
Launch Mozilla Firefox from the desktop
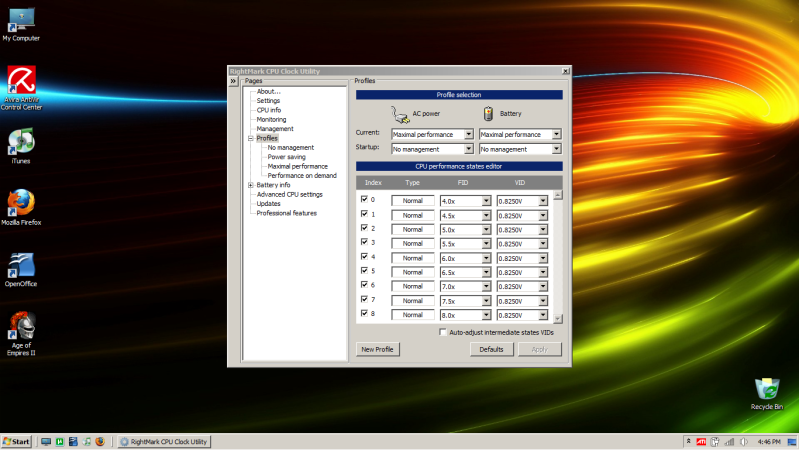[x=21, y=203]
